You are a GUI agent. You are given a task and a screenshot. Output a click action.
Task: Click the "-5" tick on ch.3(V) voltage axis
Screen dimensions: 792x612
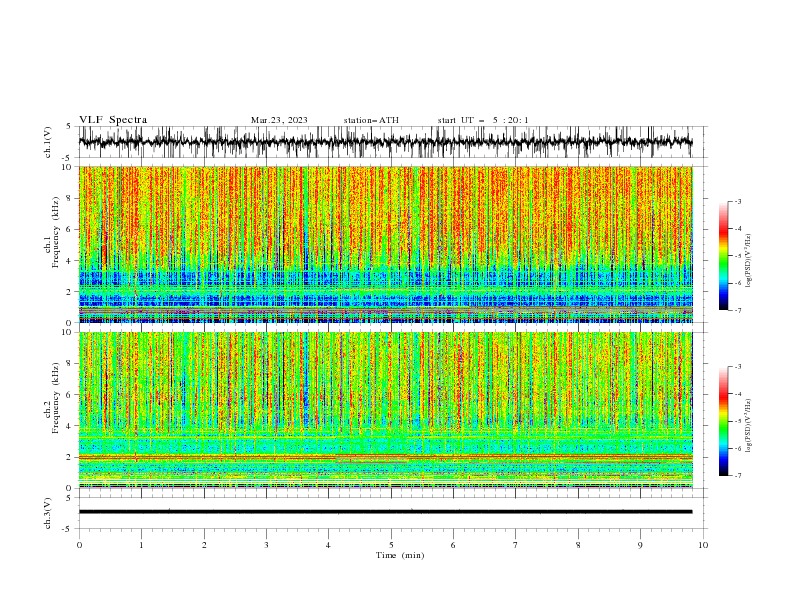pyautogui.click(x=68, y=529)
